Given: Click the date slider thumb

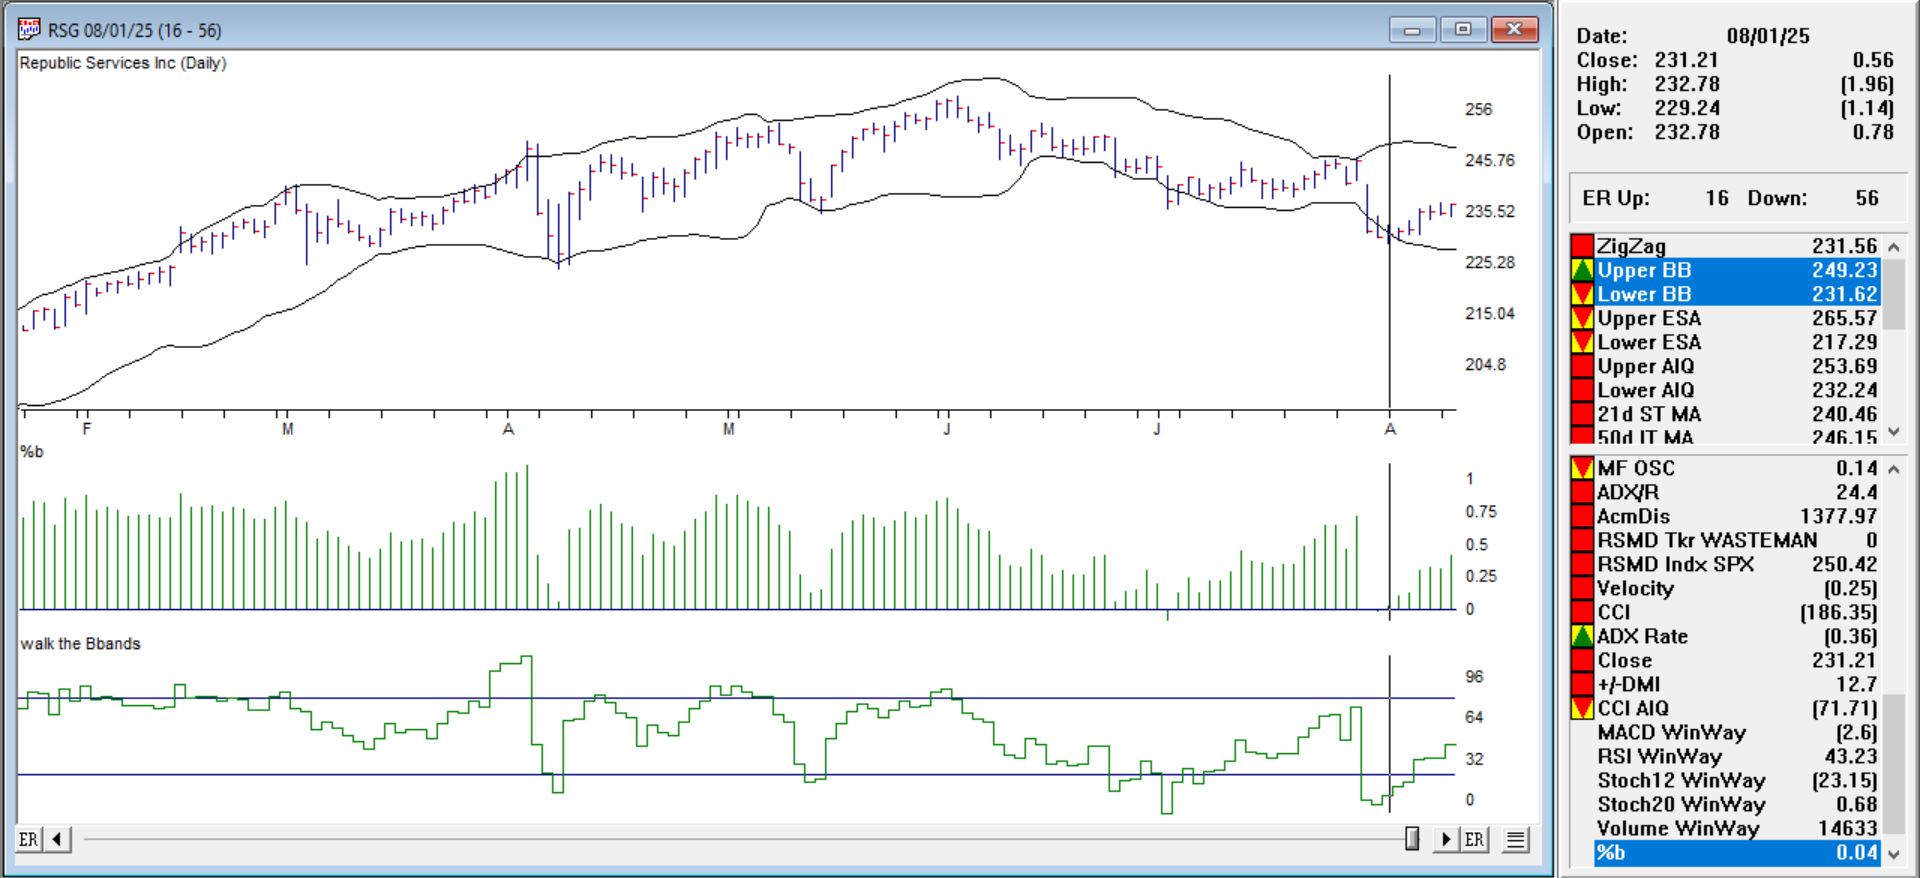Looking at the screenshot, I should click(x=1412, y=839).
